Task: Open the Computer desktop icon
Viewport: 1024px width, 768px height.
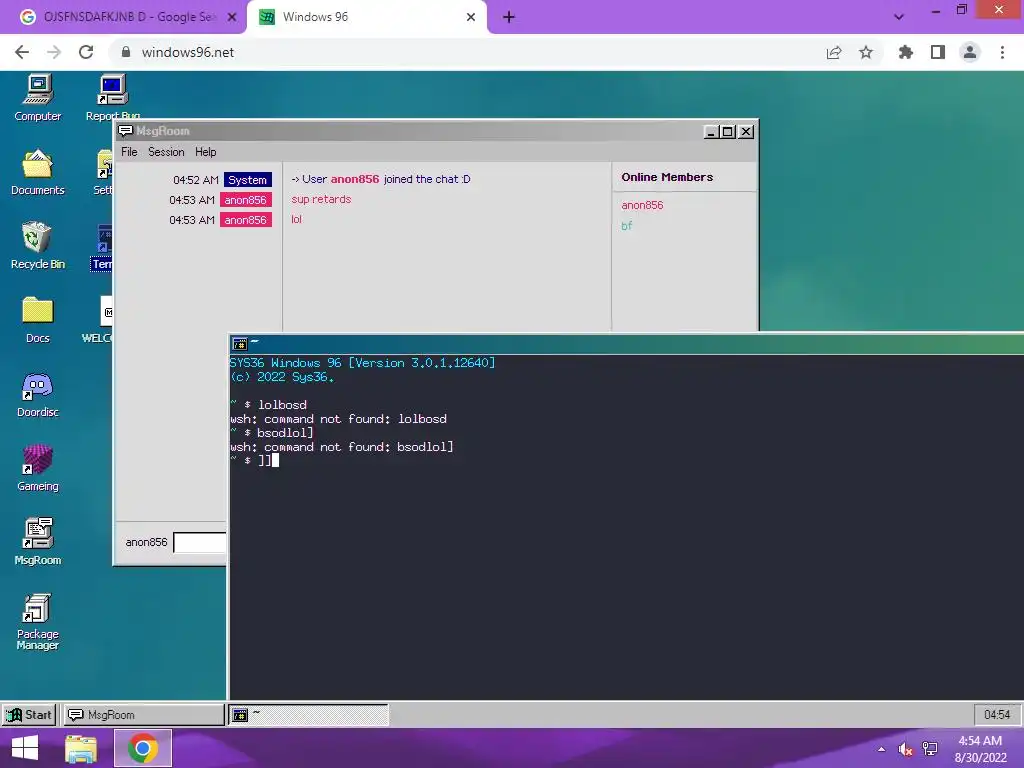Action: (38, 98)
